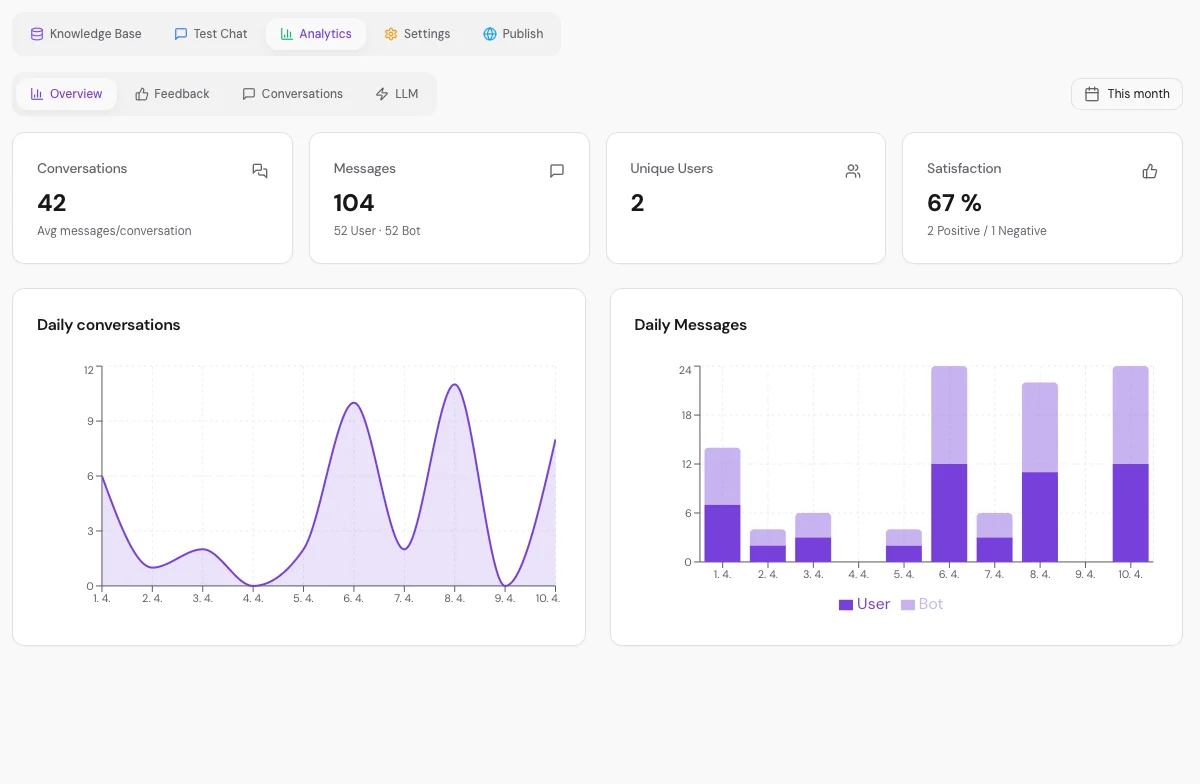1200x784 pixels.
Task: Click the 42 conversations value
Action: (x=52, y=203)
